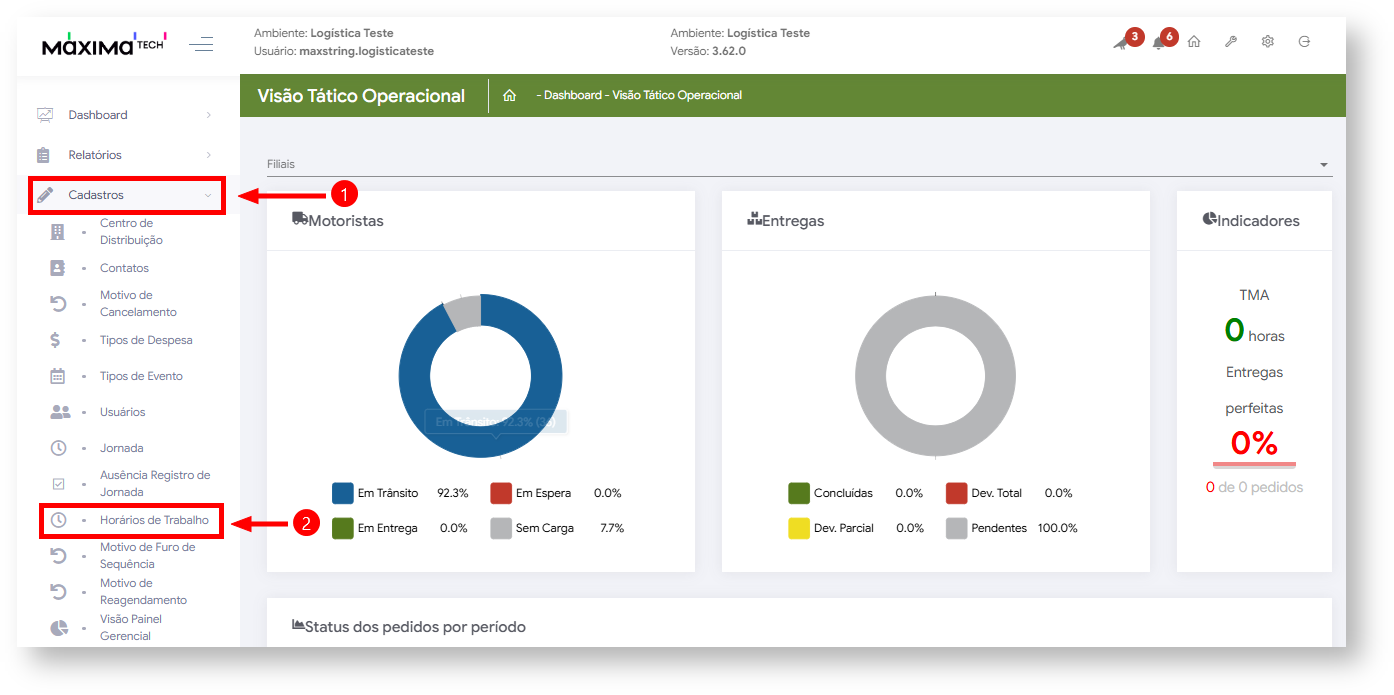Click the dollar sign Tipos de Despesa icon
This screenshot has width=1394, height=695.
pyautogui.click(x=56, y=340)
